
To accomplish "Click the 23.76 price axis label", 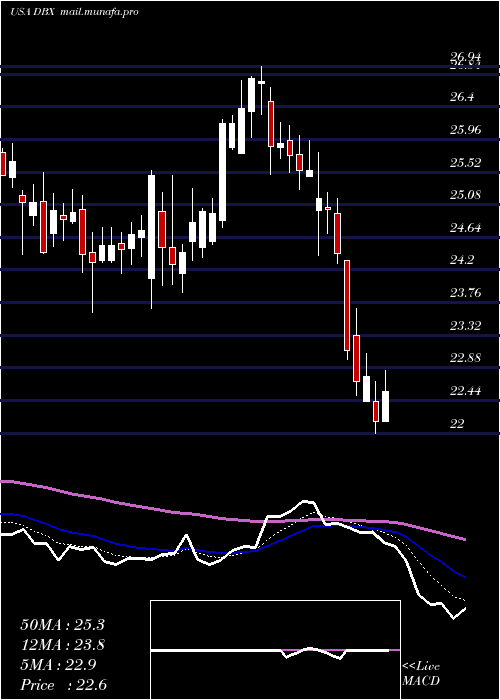I will click(466, 293).
